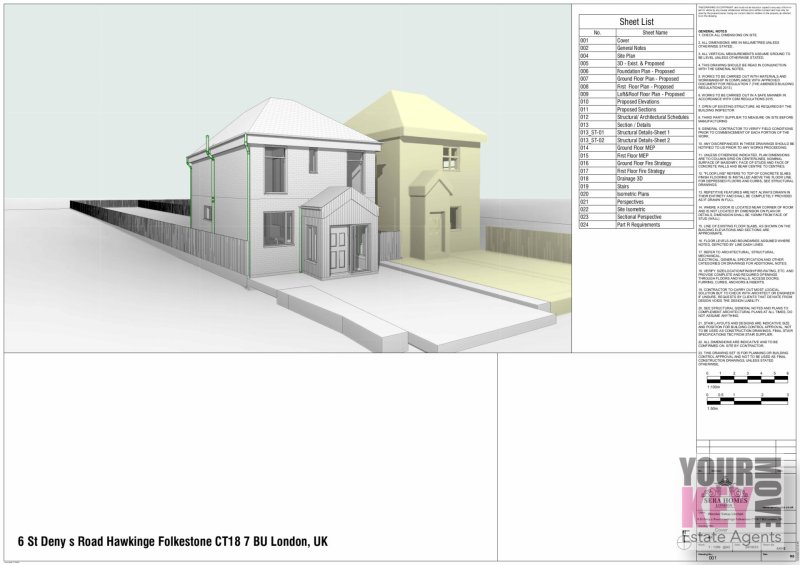Click "Loft&Roof Floor Plan - Proposed" row
This screenshot has width=800, height=565.
[636, 94]
